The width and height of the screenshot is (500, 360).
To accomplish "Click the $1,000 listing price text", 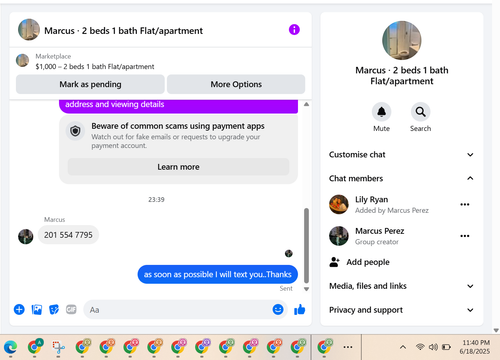I will [x=95, y=67].
